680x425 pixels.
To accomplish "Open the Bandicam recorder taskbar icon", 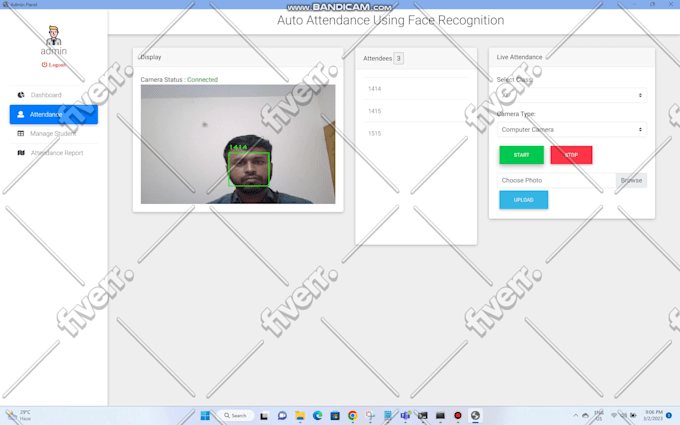I will coord(458,416).
